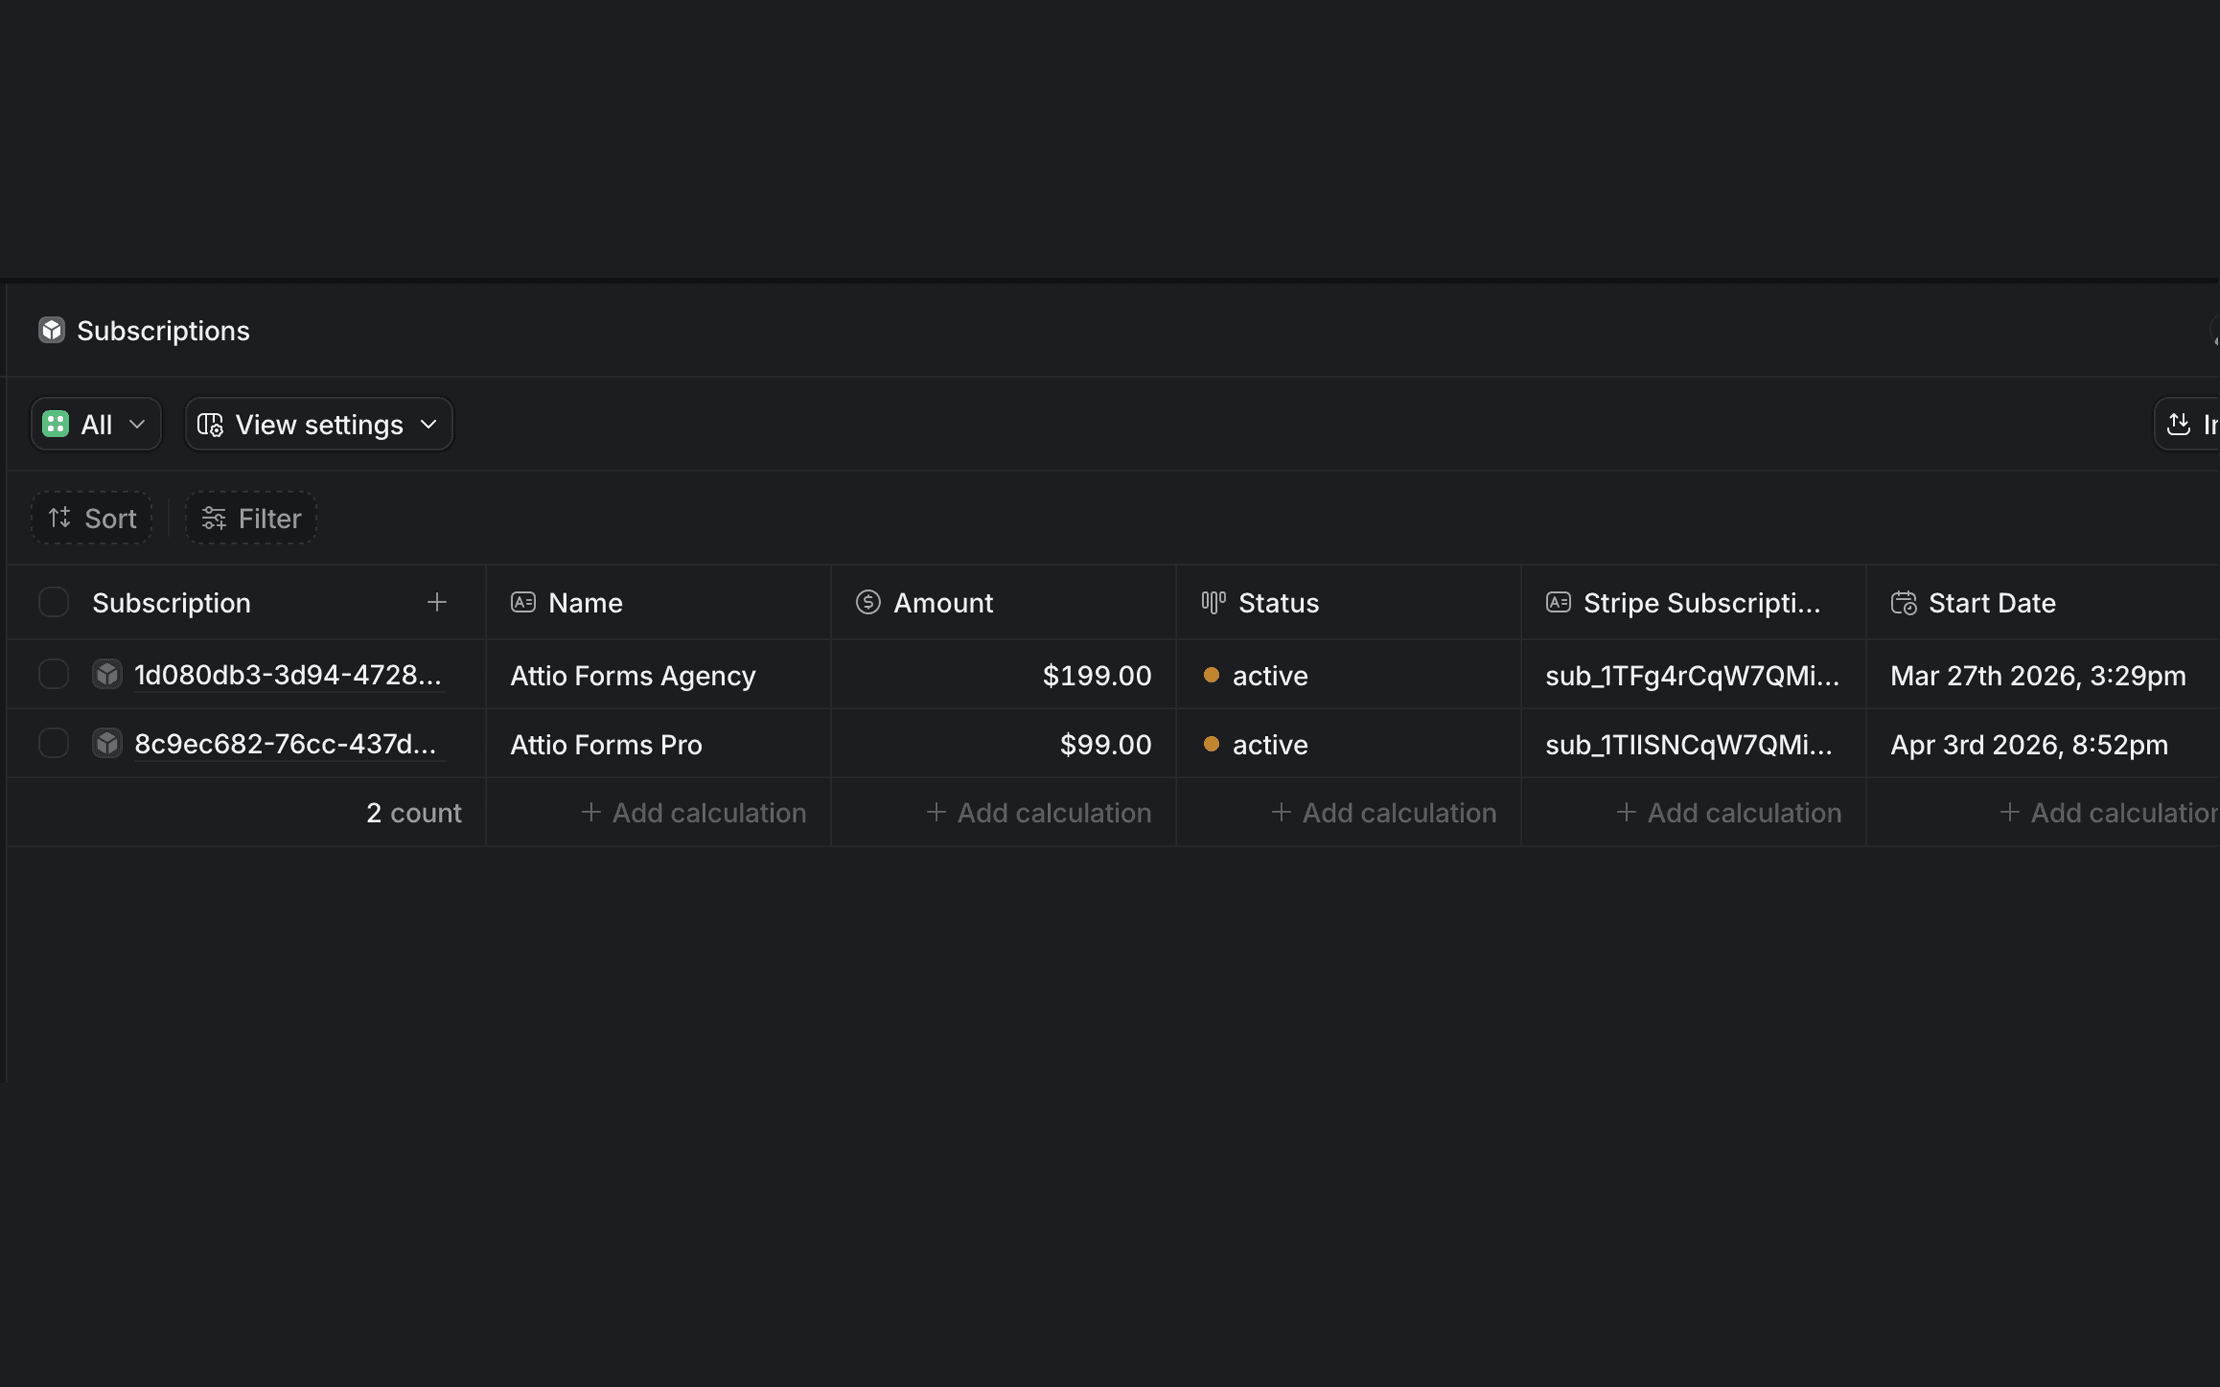Click the $99.00 amount cell
This screenshot has height=1387, width=2220.
(x=1003, y=744)
